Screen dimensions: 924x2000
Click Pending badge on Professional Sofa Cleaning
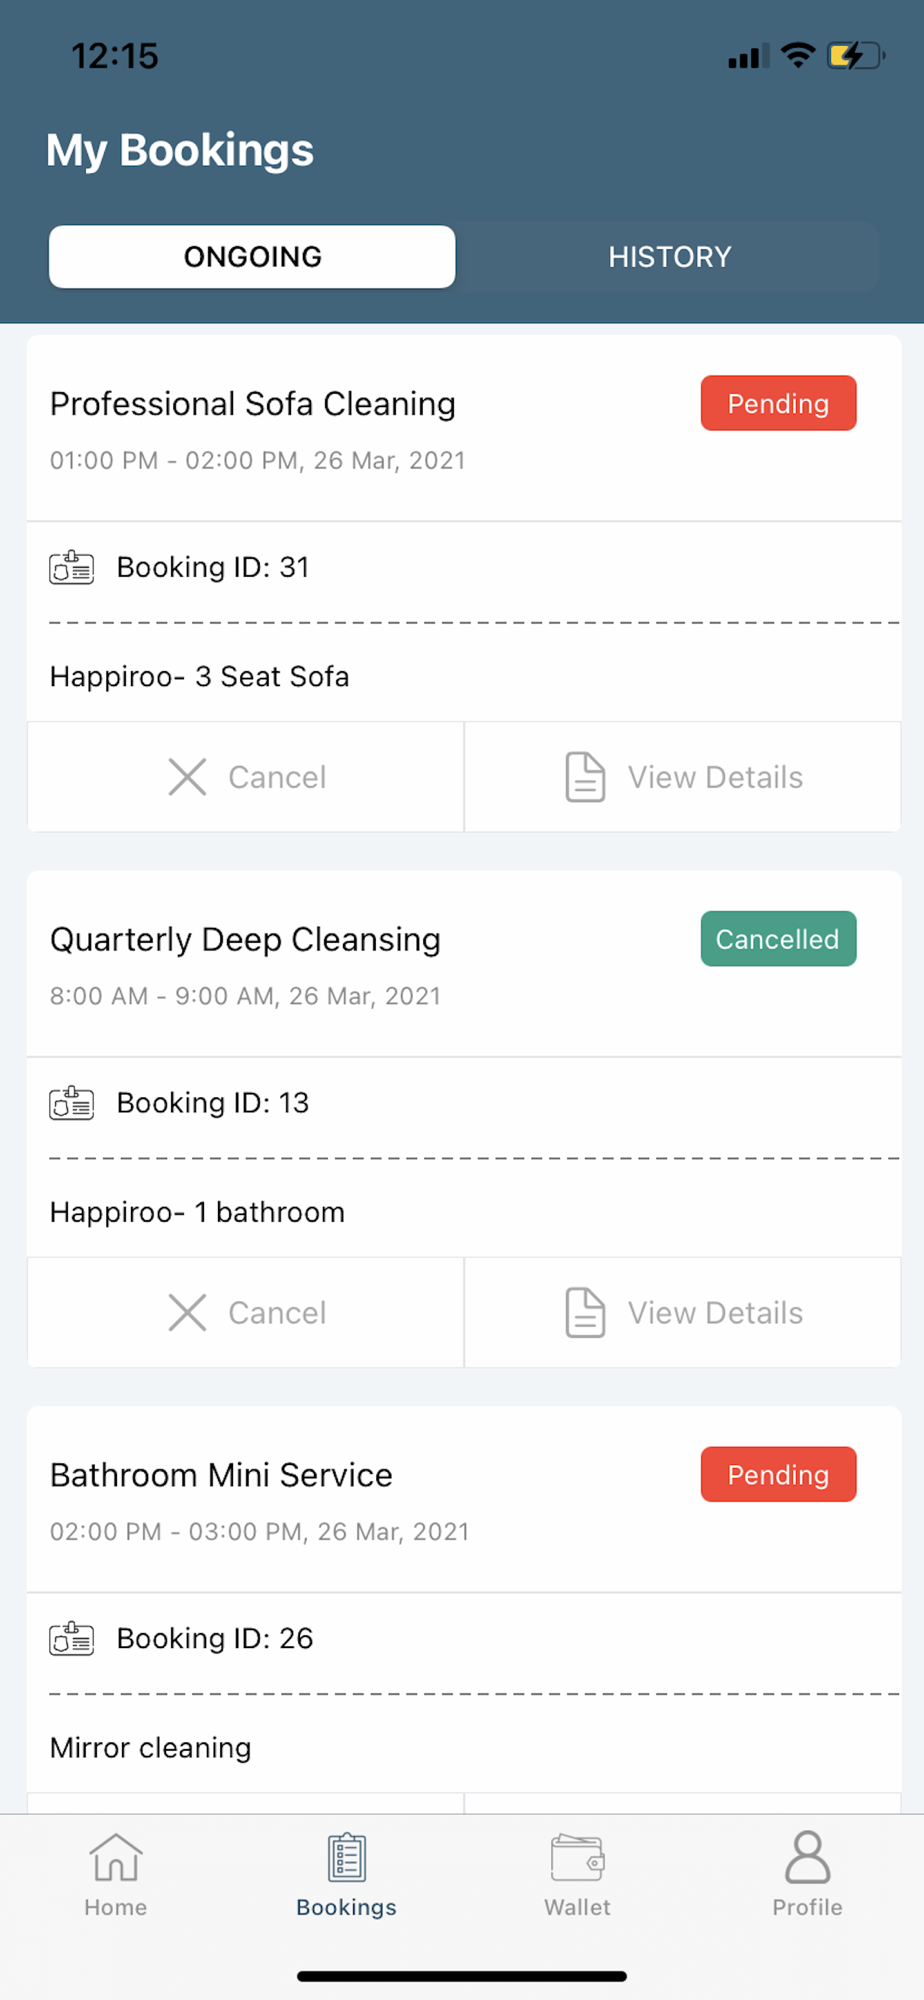(x=778, y=403)
